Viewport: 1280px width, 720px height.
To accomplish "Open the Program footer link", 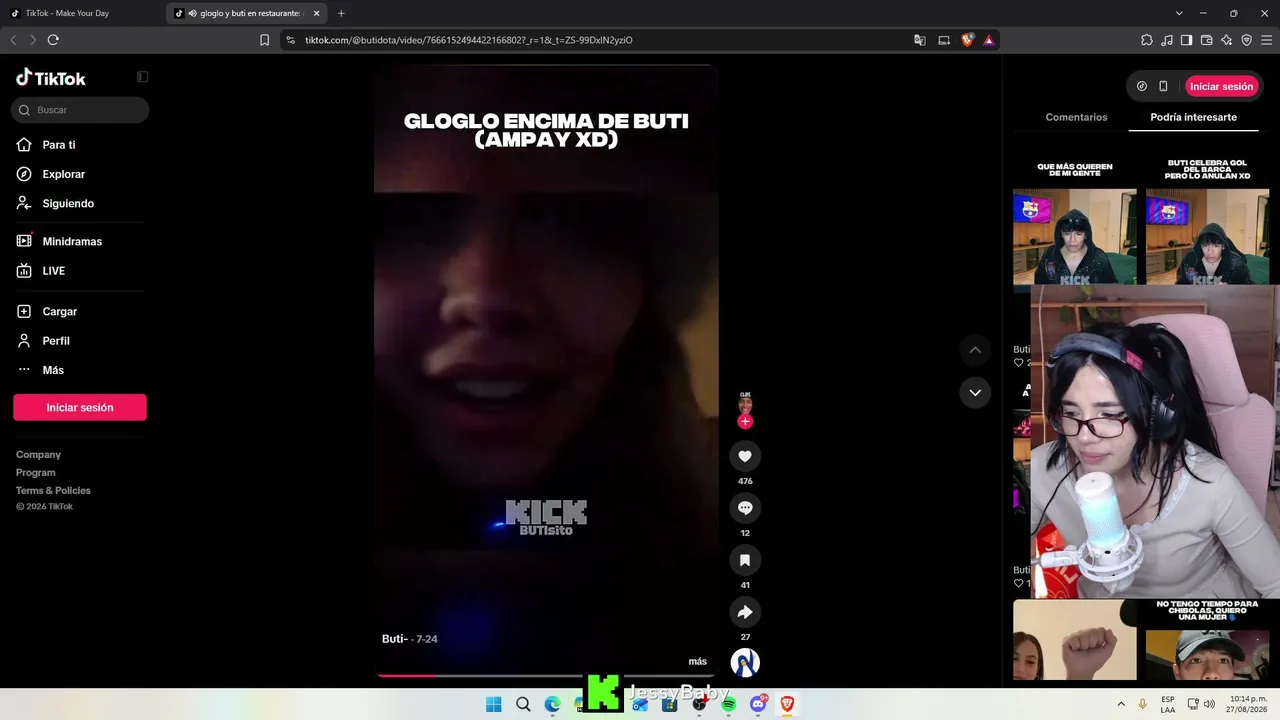I will (x=35, y=473).
